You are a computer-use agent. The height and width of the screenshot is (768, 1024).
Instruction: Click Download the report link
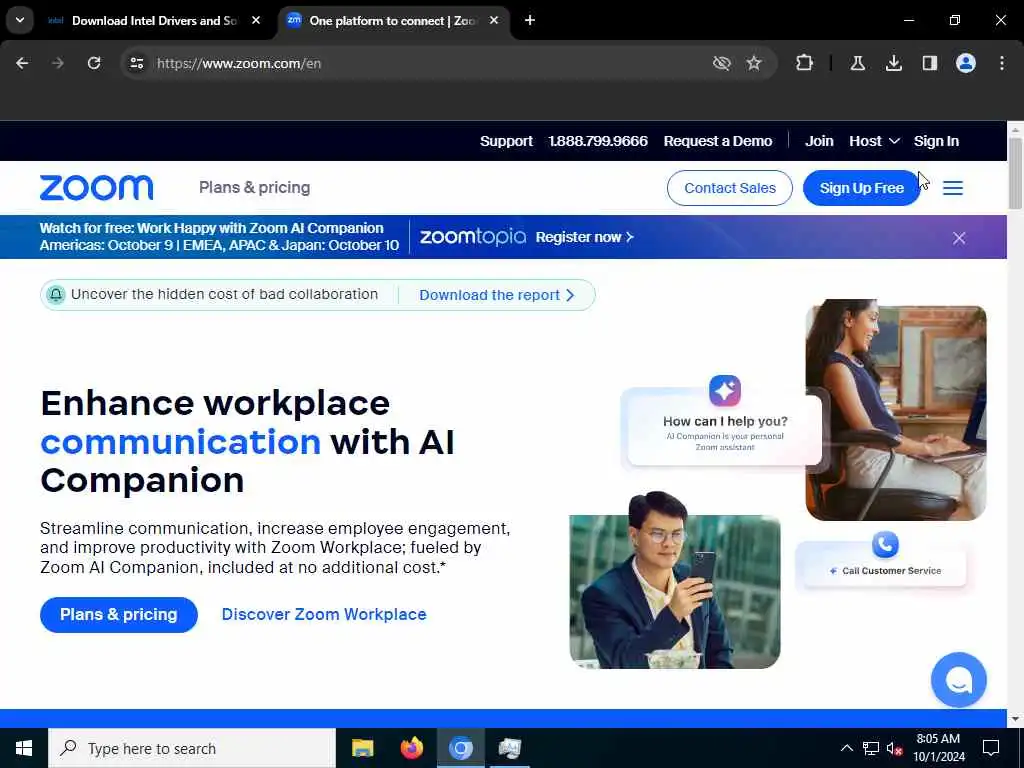[x=496, y=295]
